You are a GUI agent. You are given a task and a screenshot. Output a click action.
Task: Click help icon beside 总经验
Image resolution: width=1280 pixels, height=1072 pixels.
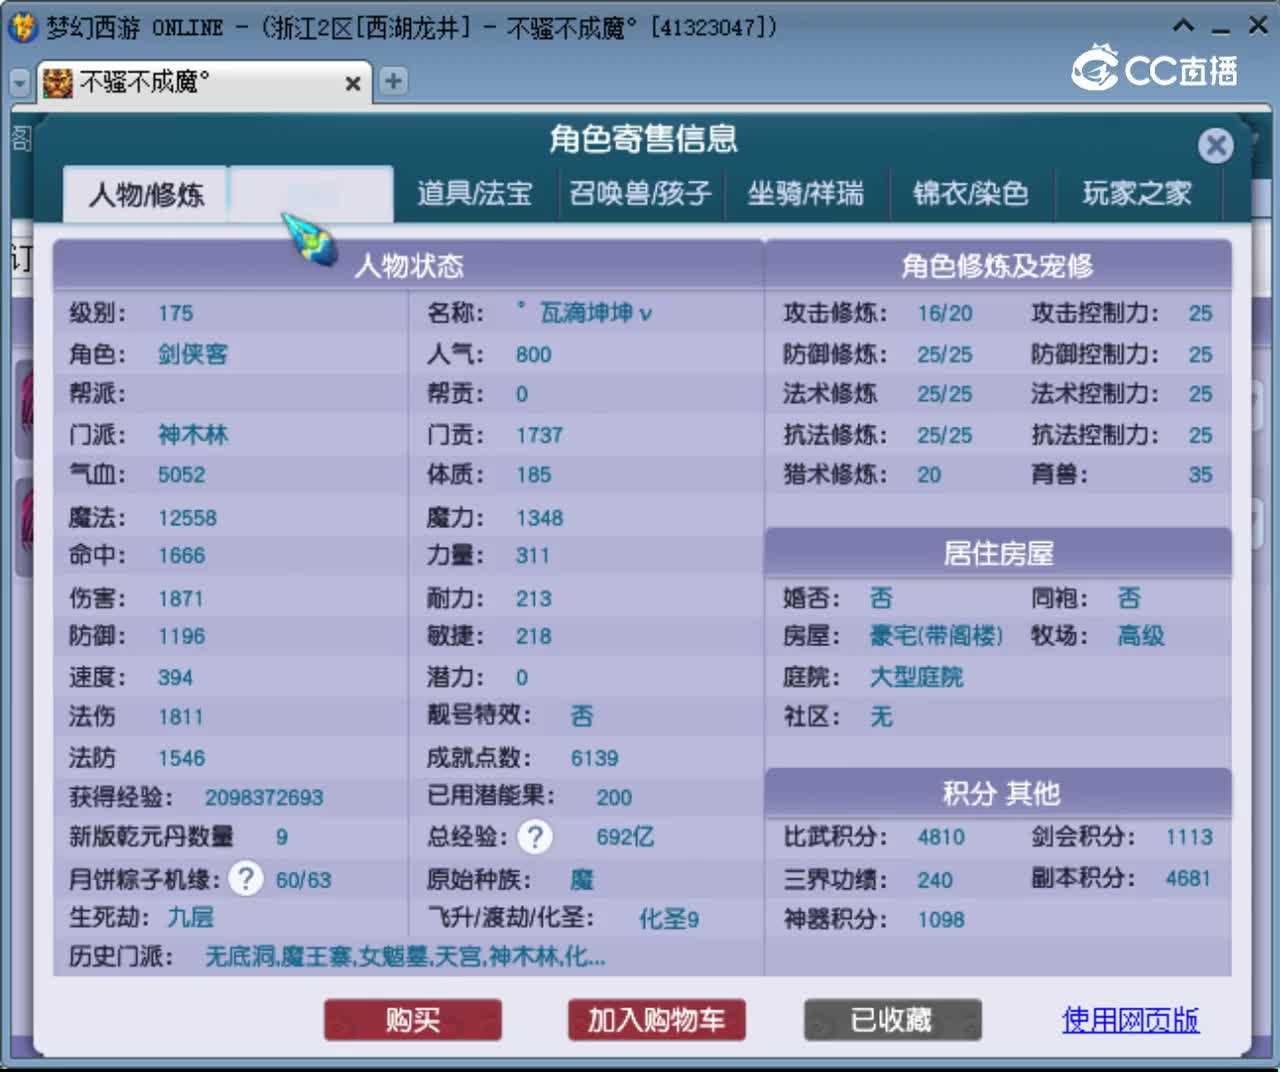pos(536,836)
